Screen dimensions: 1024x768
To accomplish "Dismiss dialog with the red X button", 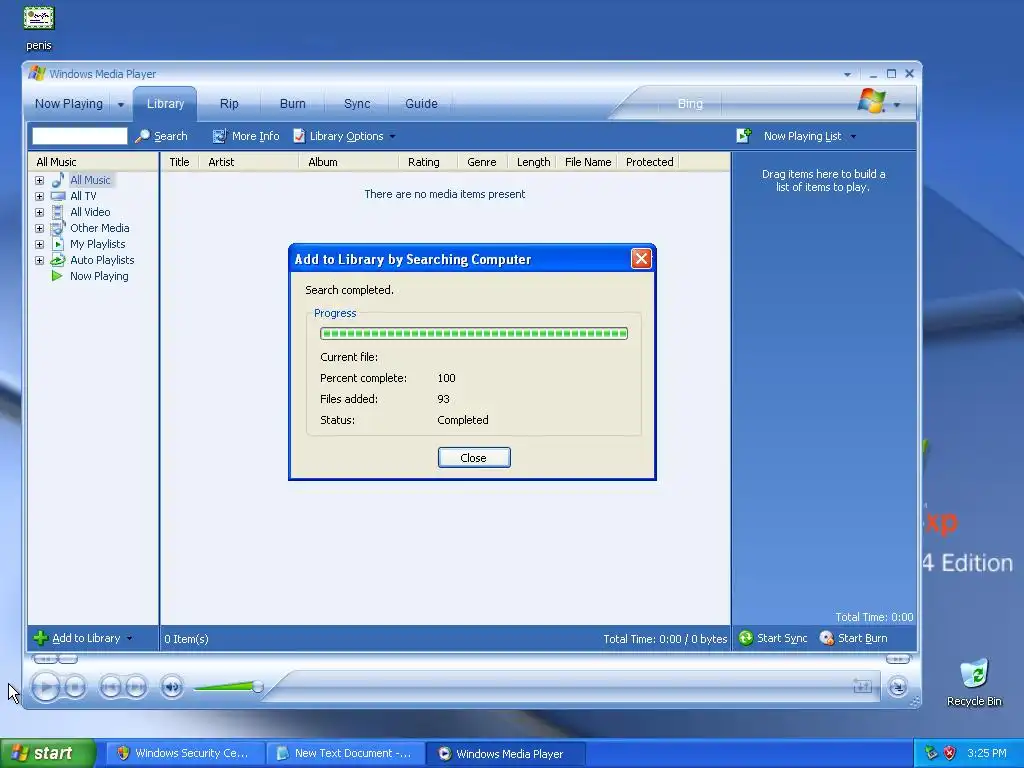I will [x=641, y=259].
